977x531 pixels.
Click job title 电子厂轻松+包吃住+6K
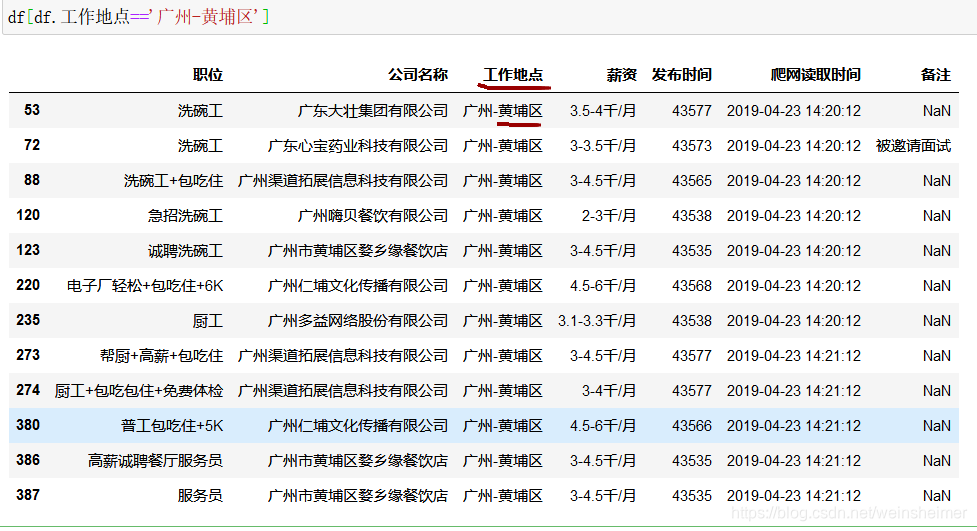tap(145, 285)
